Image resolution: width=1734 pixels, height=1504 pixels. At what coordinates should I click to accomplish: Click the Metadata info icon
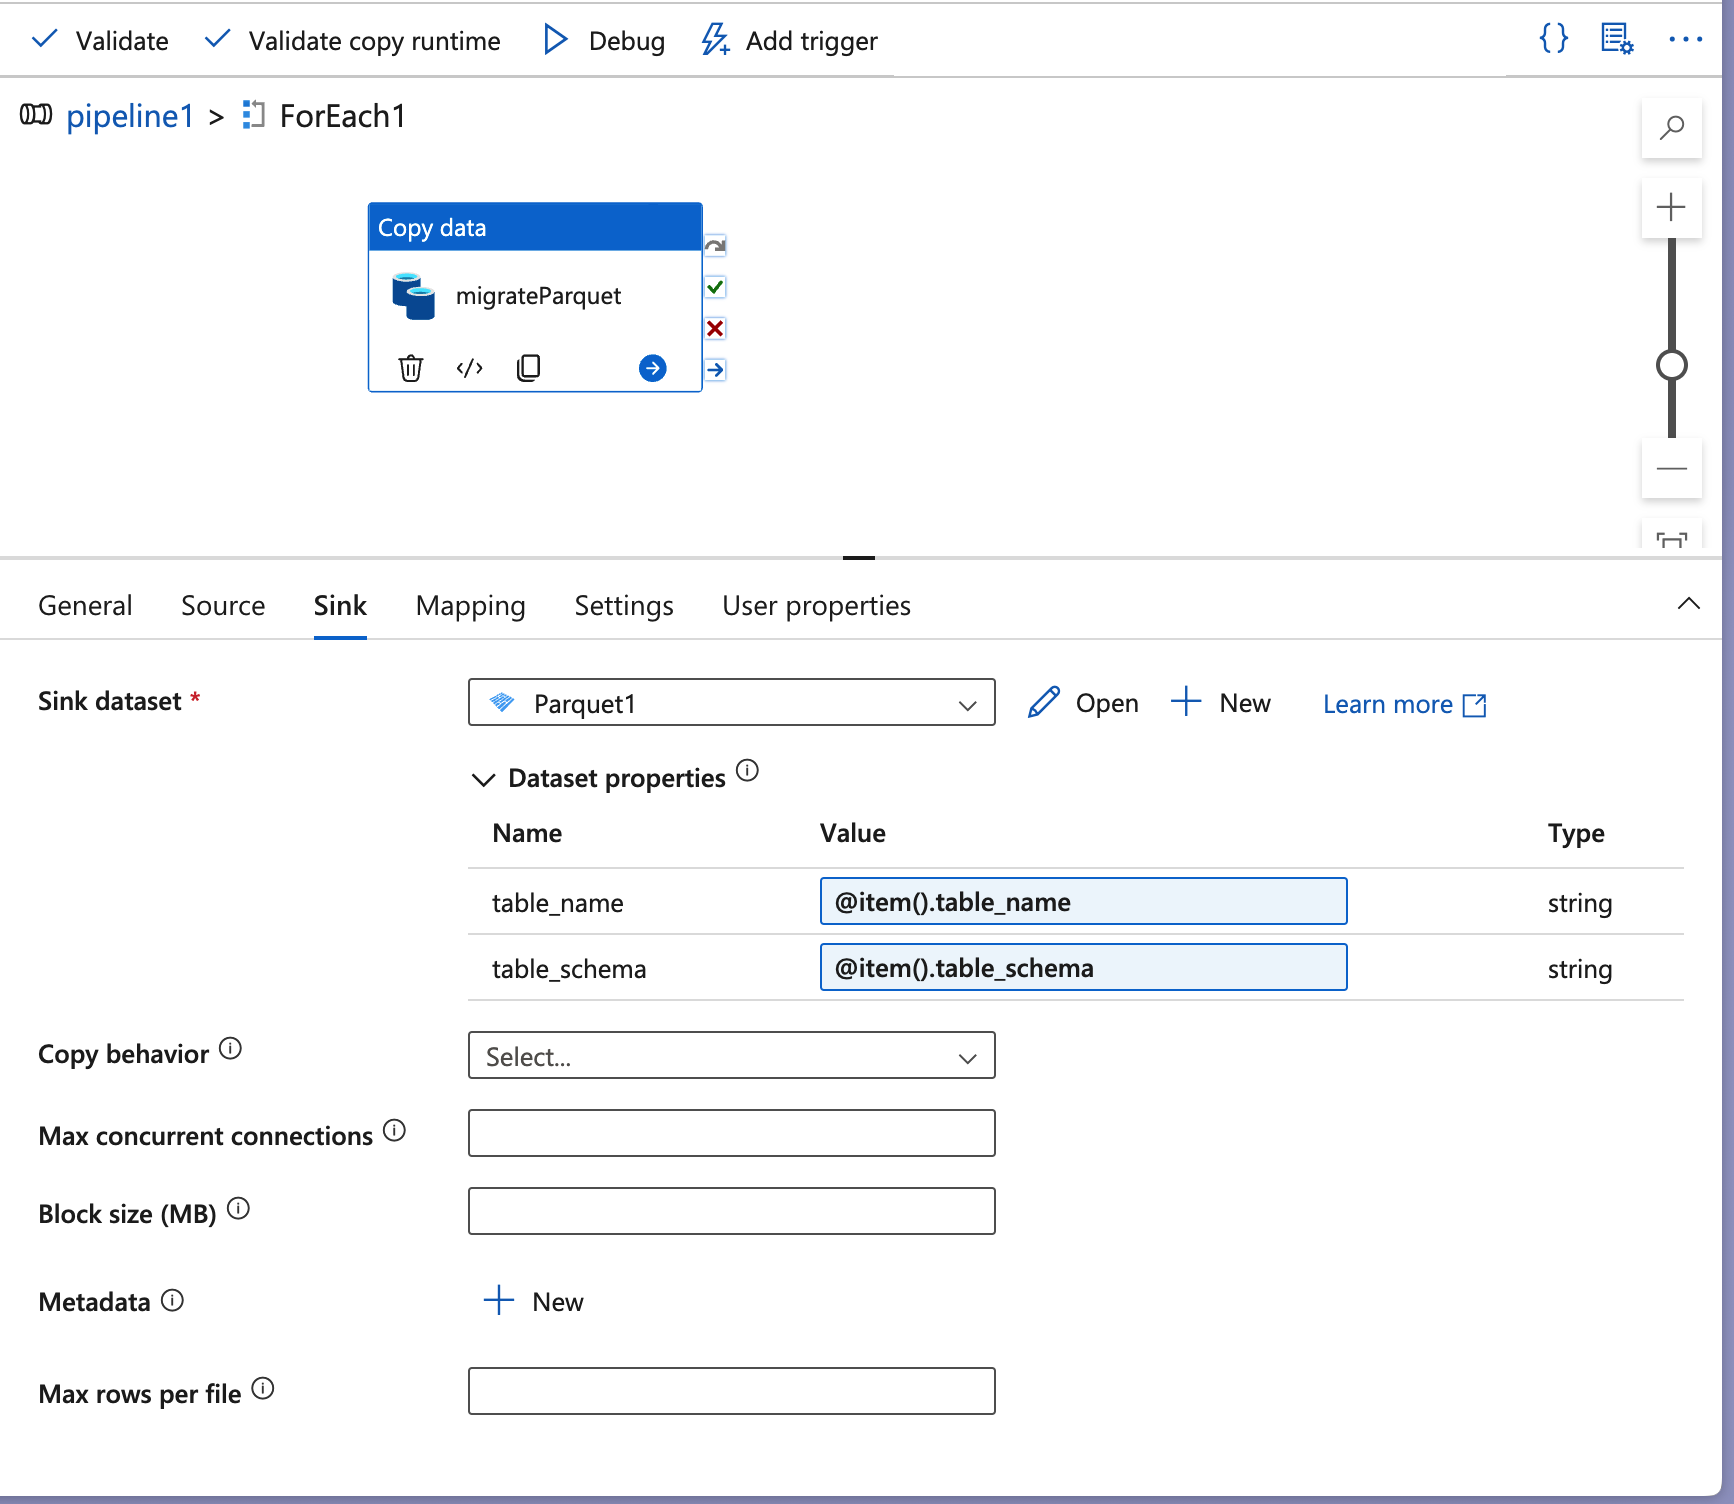173,1300
